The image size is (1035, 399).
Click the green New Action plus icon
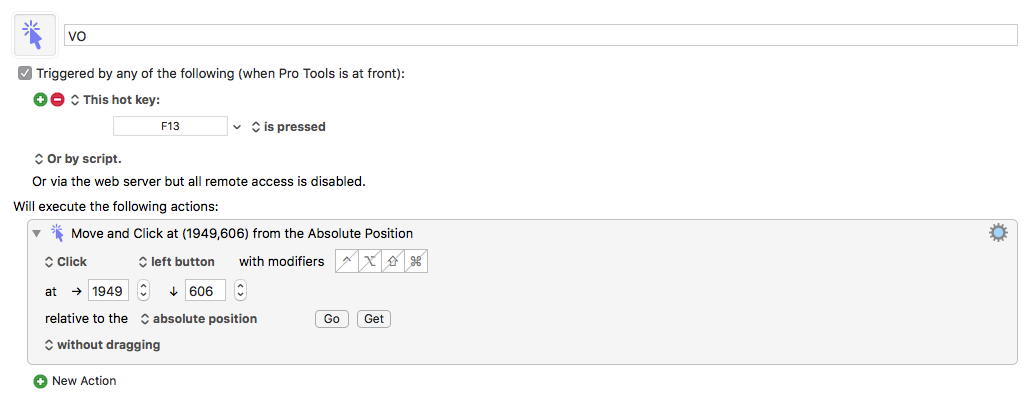pyautogui.click(x=40, y=381)
